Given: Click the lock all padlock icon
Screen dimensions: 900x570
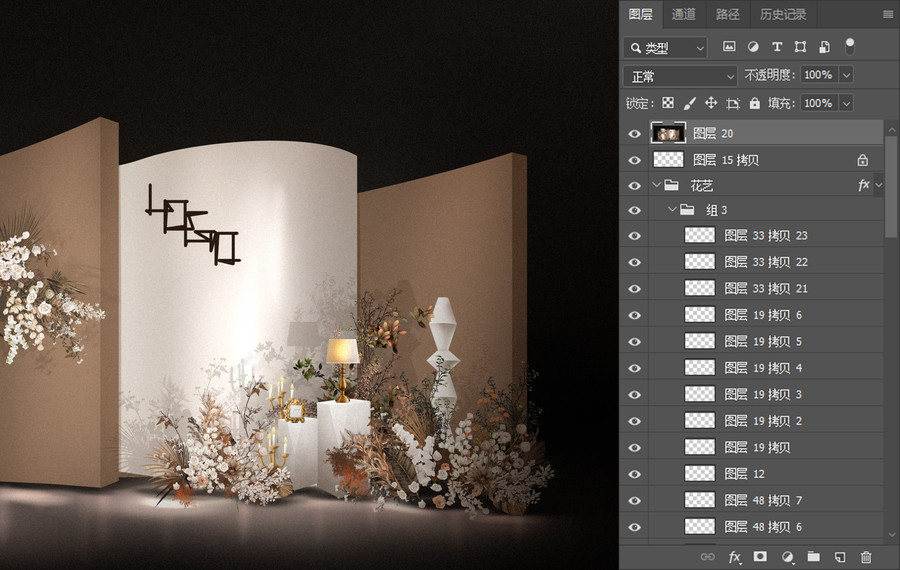Looking at the screenshot, I should pyautogui.click(x=755, y=103).
